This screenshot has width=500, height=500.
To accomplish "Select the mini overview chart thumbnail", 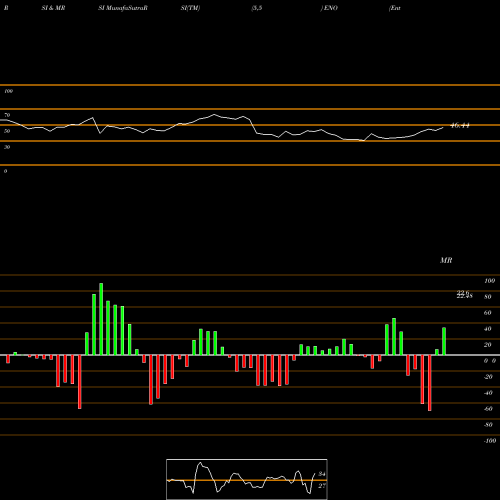I will tap(247, 479).
